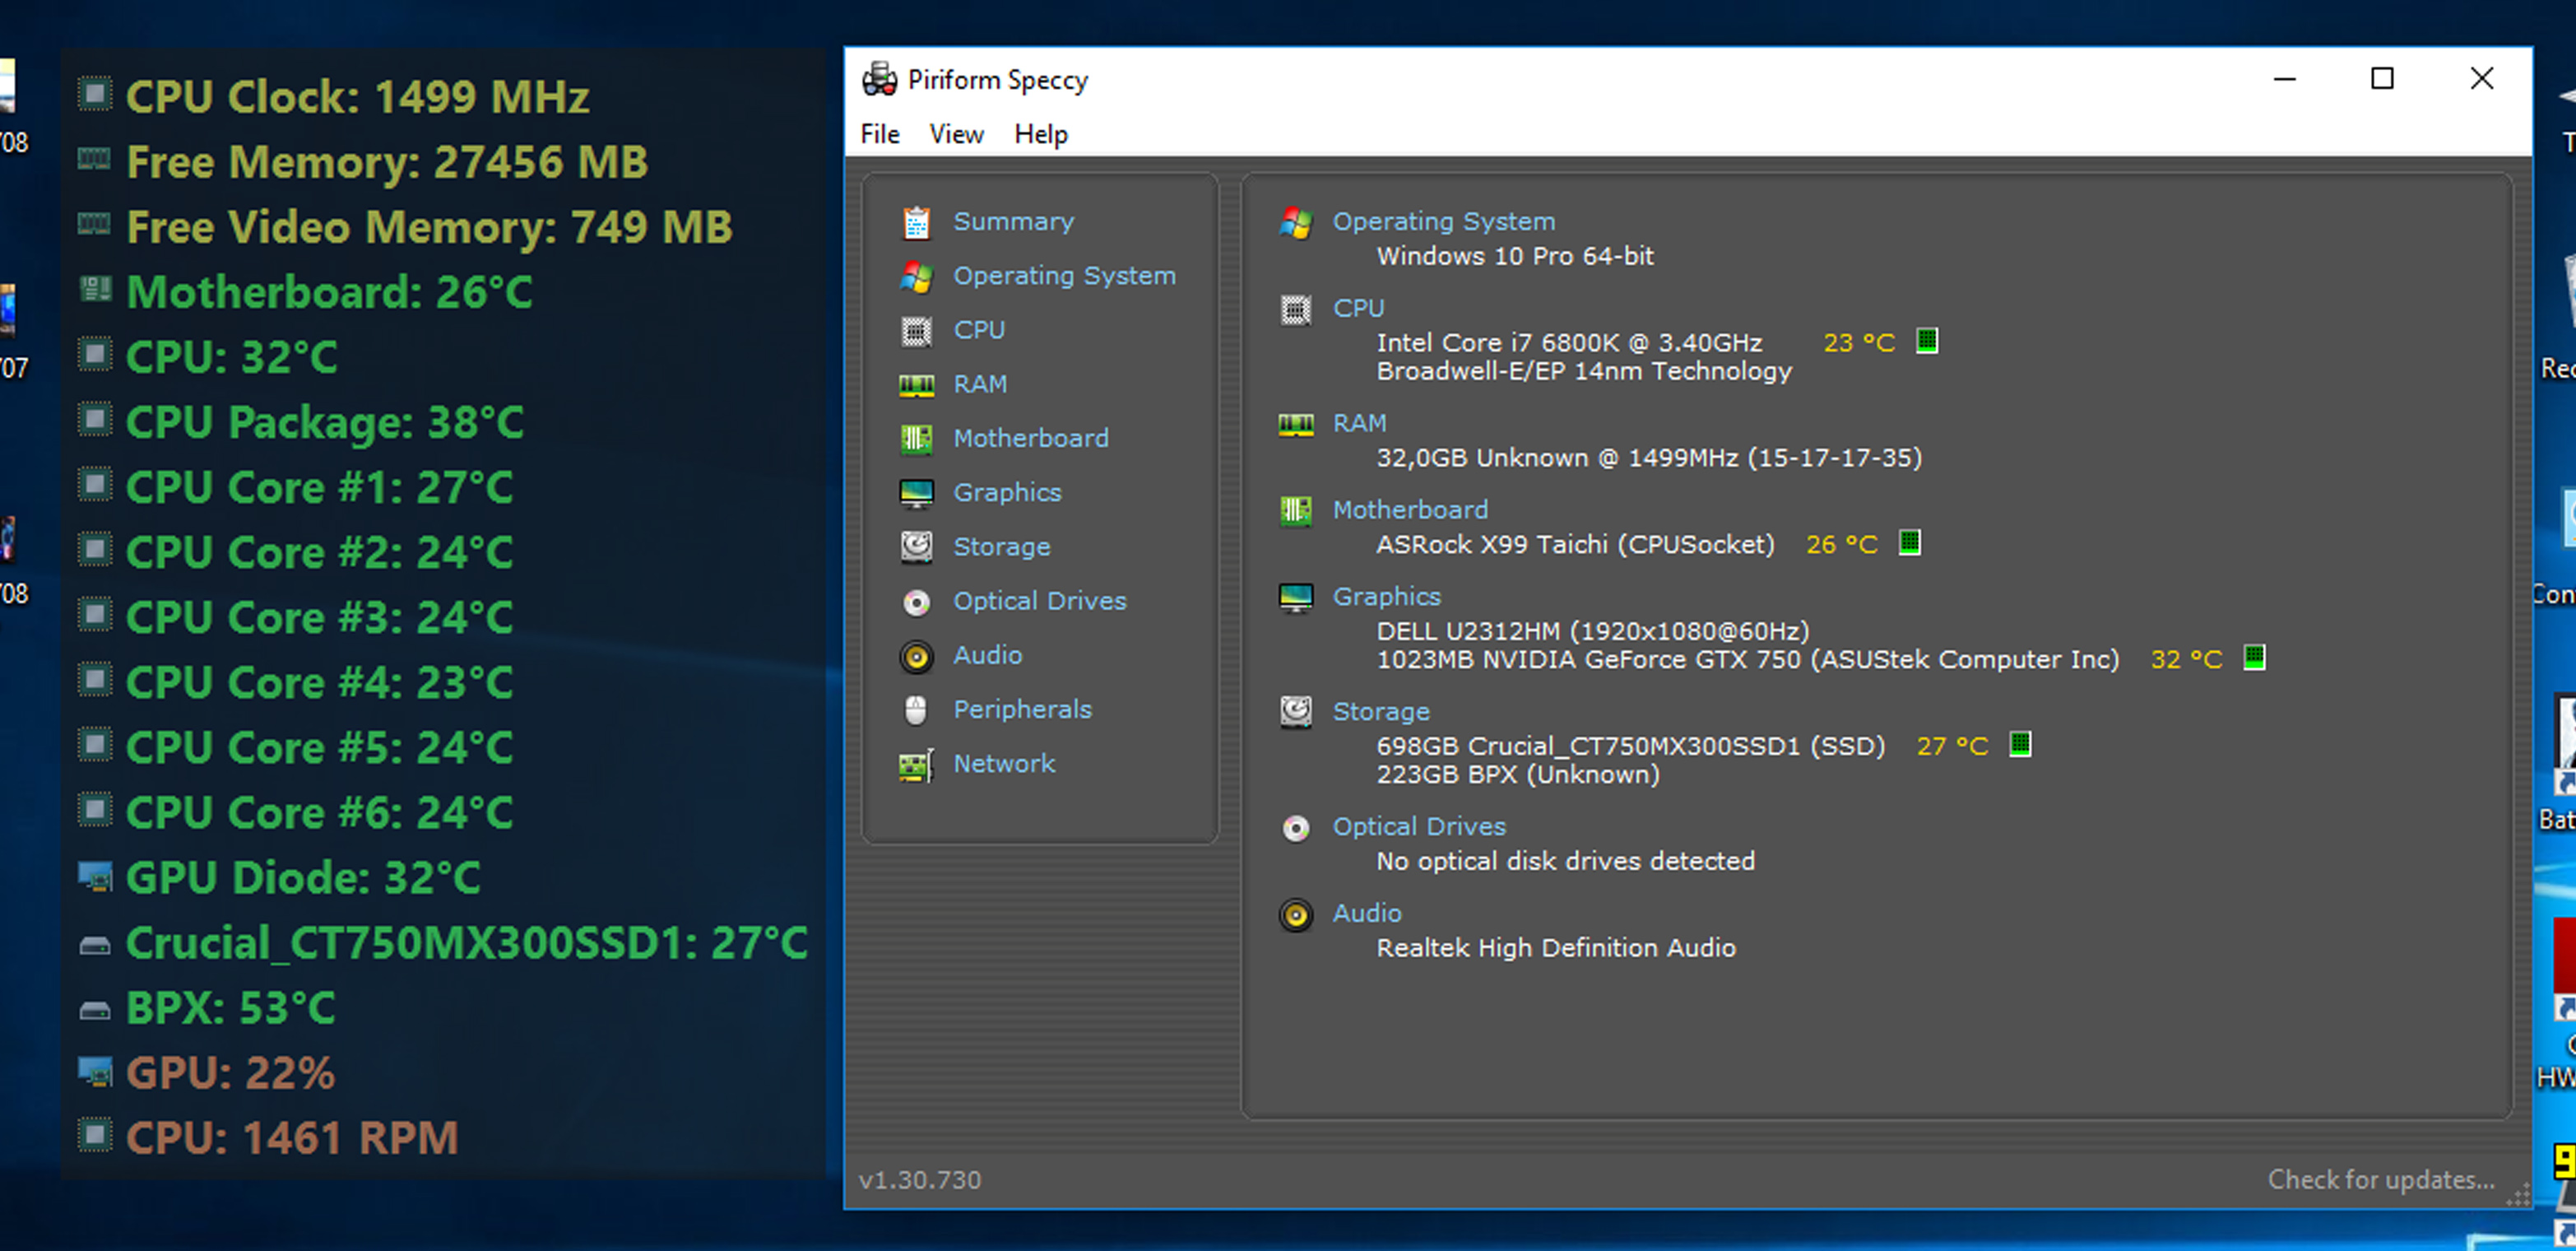
Task: Click the Audio speaker icon in sidebar
Action: [x=916, y=656]
